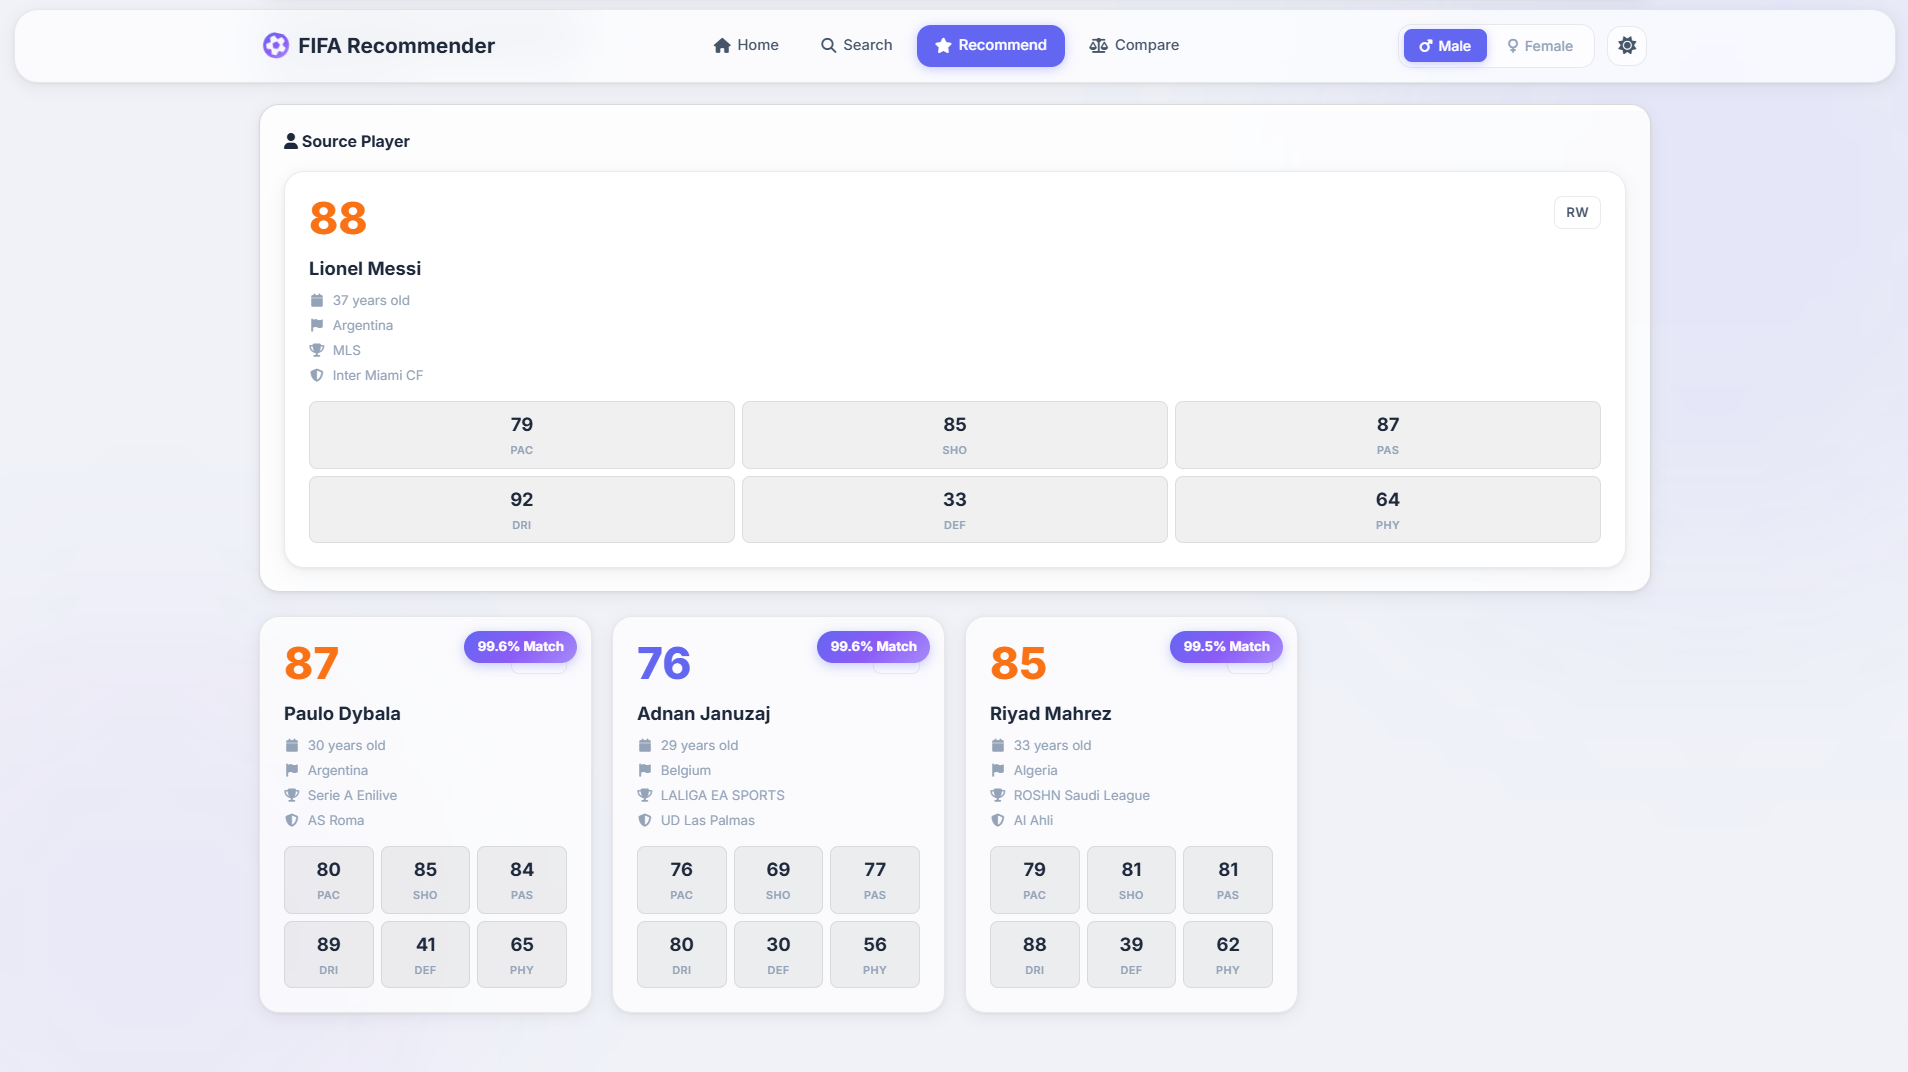Open the Search page

click(x=856, y=45)
